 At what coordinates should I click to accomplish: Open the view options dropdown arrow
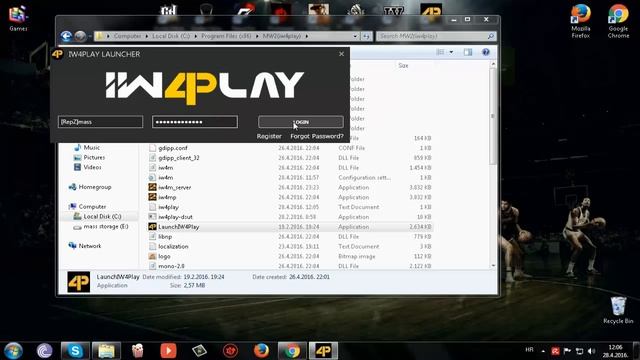pos(451,52)
